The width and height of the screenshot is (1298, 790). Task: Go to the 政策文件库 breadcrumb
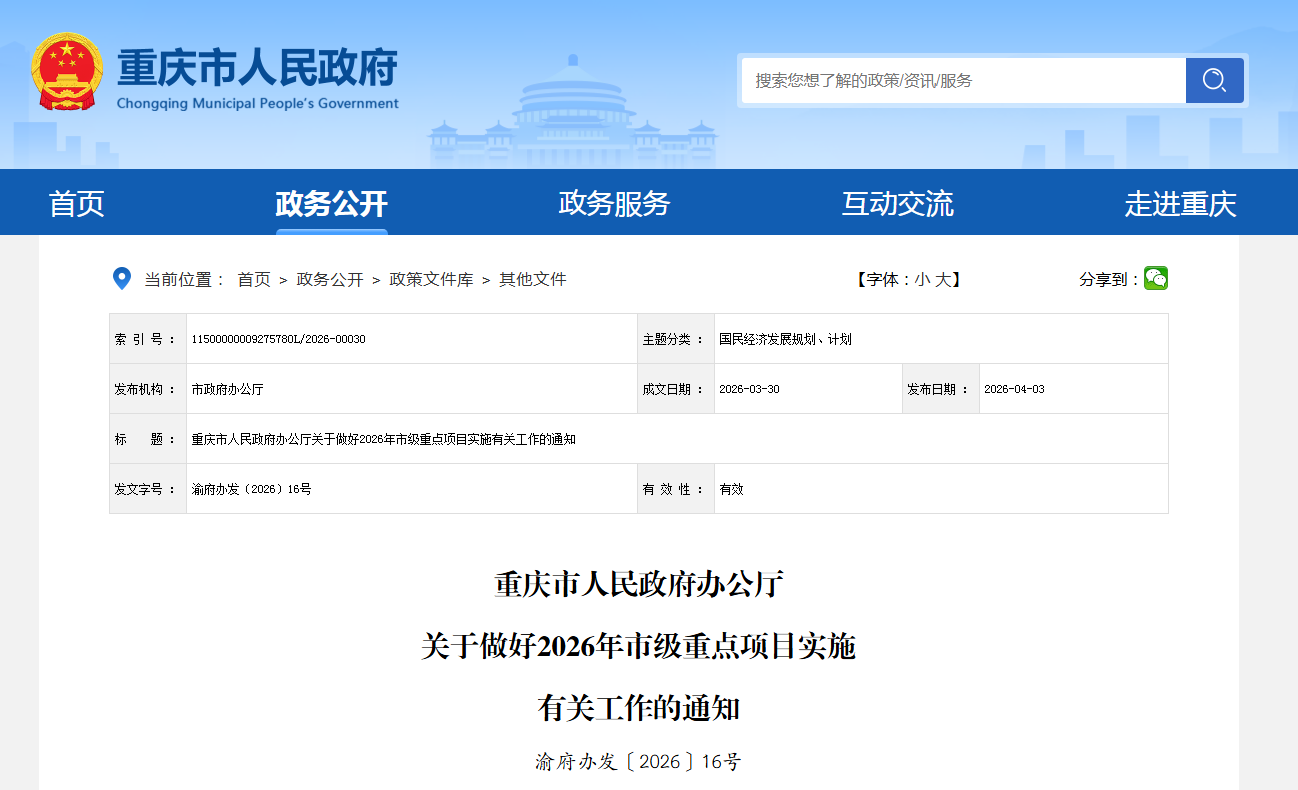point(431,280)
